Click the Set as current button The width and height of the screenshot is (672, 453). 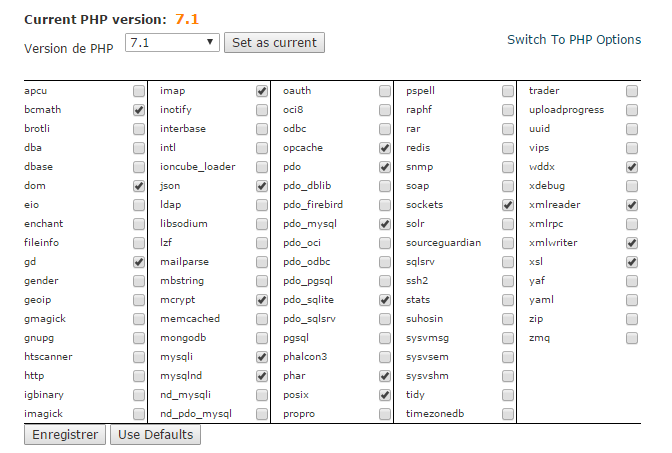click(x=274, y=42)
